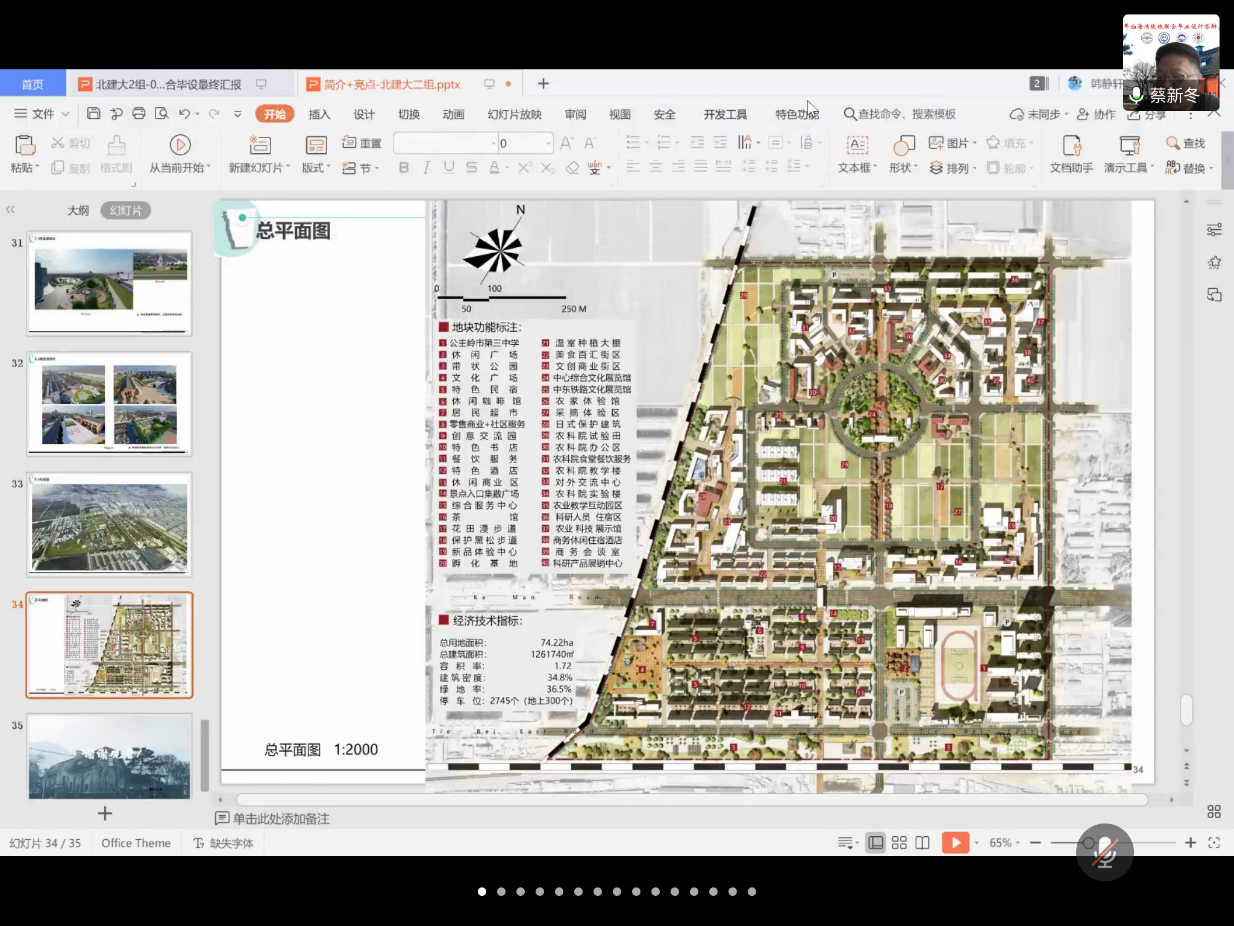Switch to reading view in status bar
1234x926 pixels.
(922, 843)
